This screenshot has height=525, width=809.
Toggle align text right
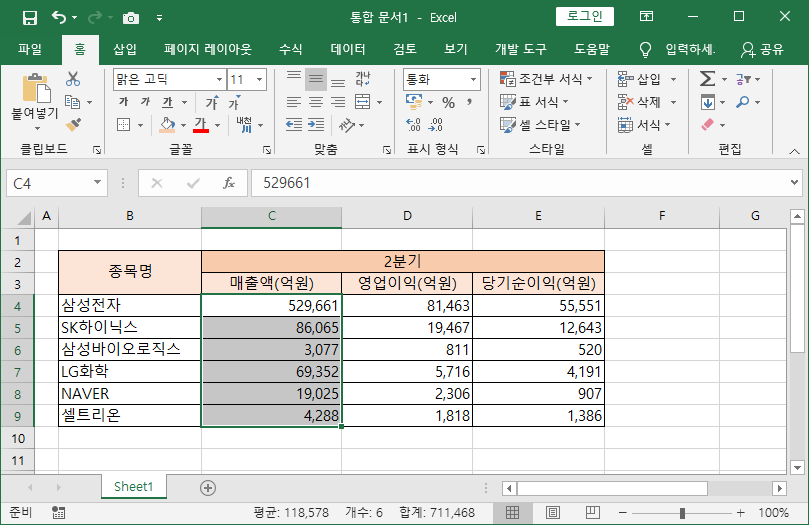(x=338, y=102)
